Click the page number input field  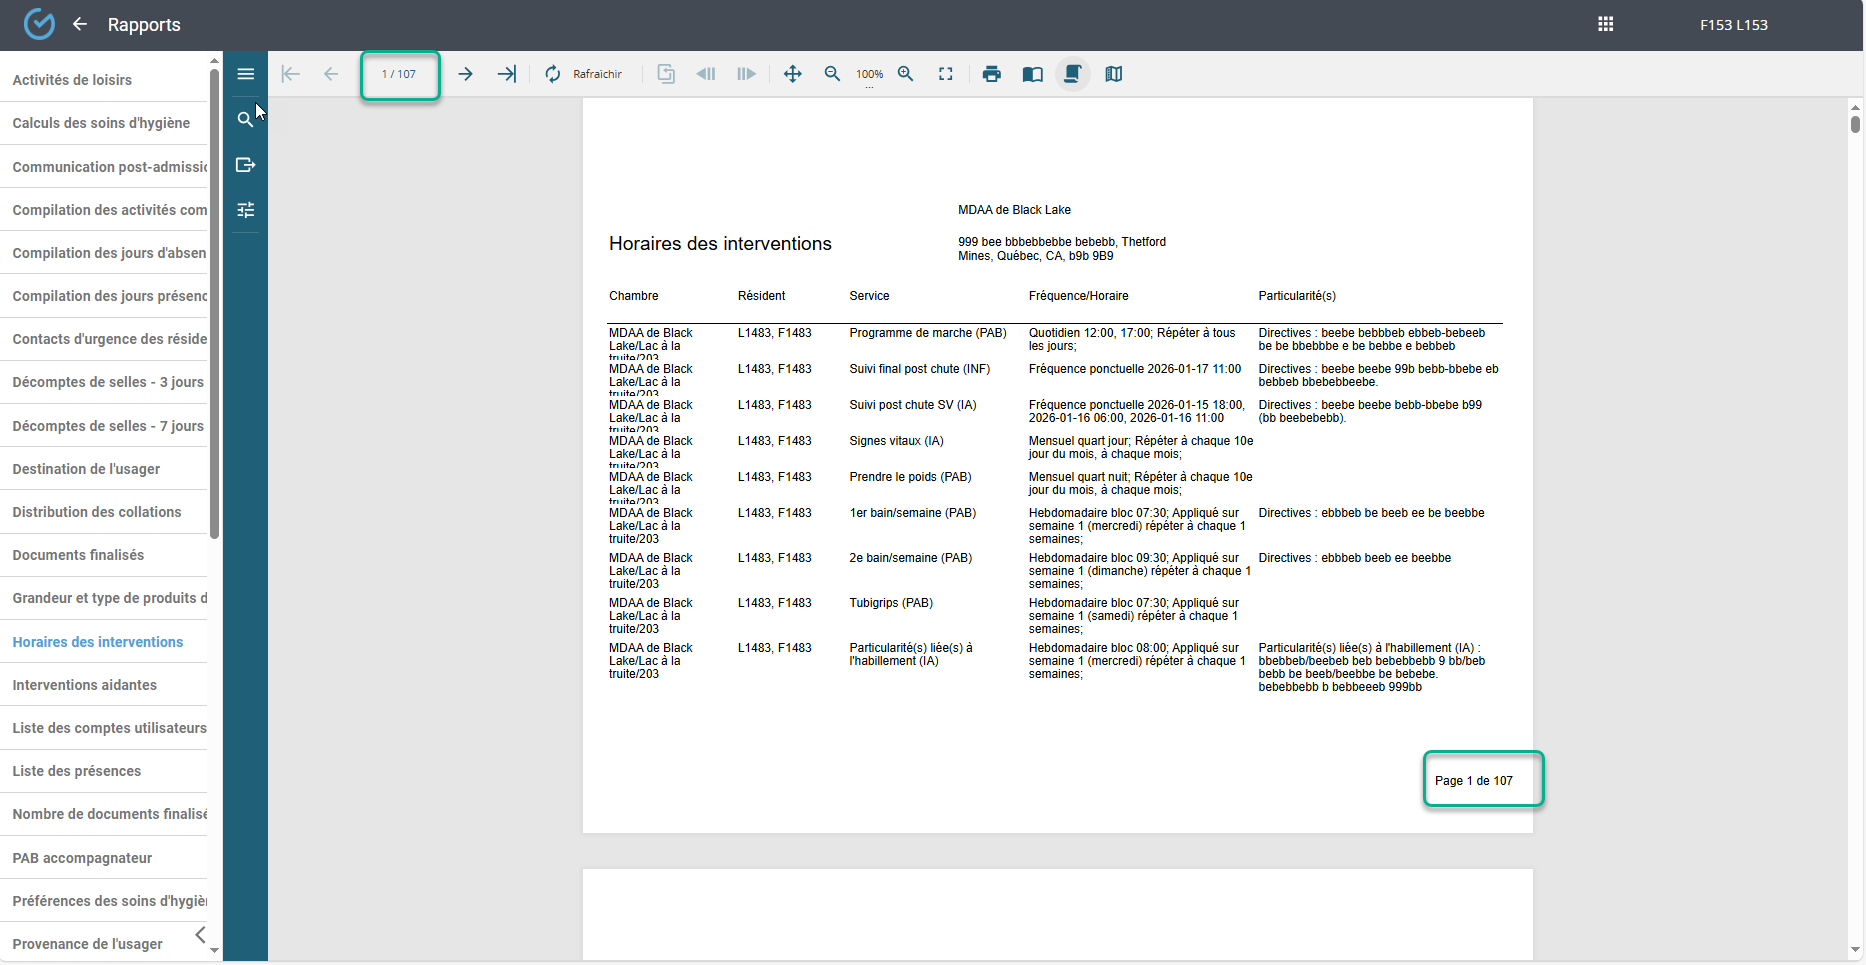click(x=399, y=74)
